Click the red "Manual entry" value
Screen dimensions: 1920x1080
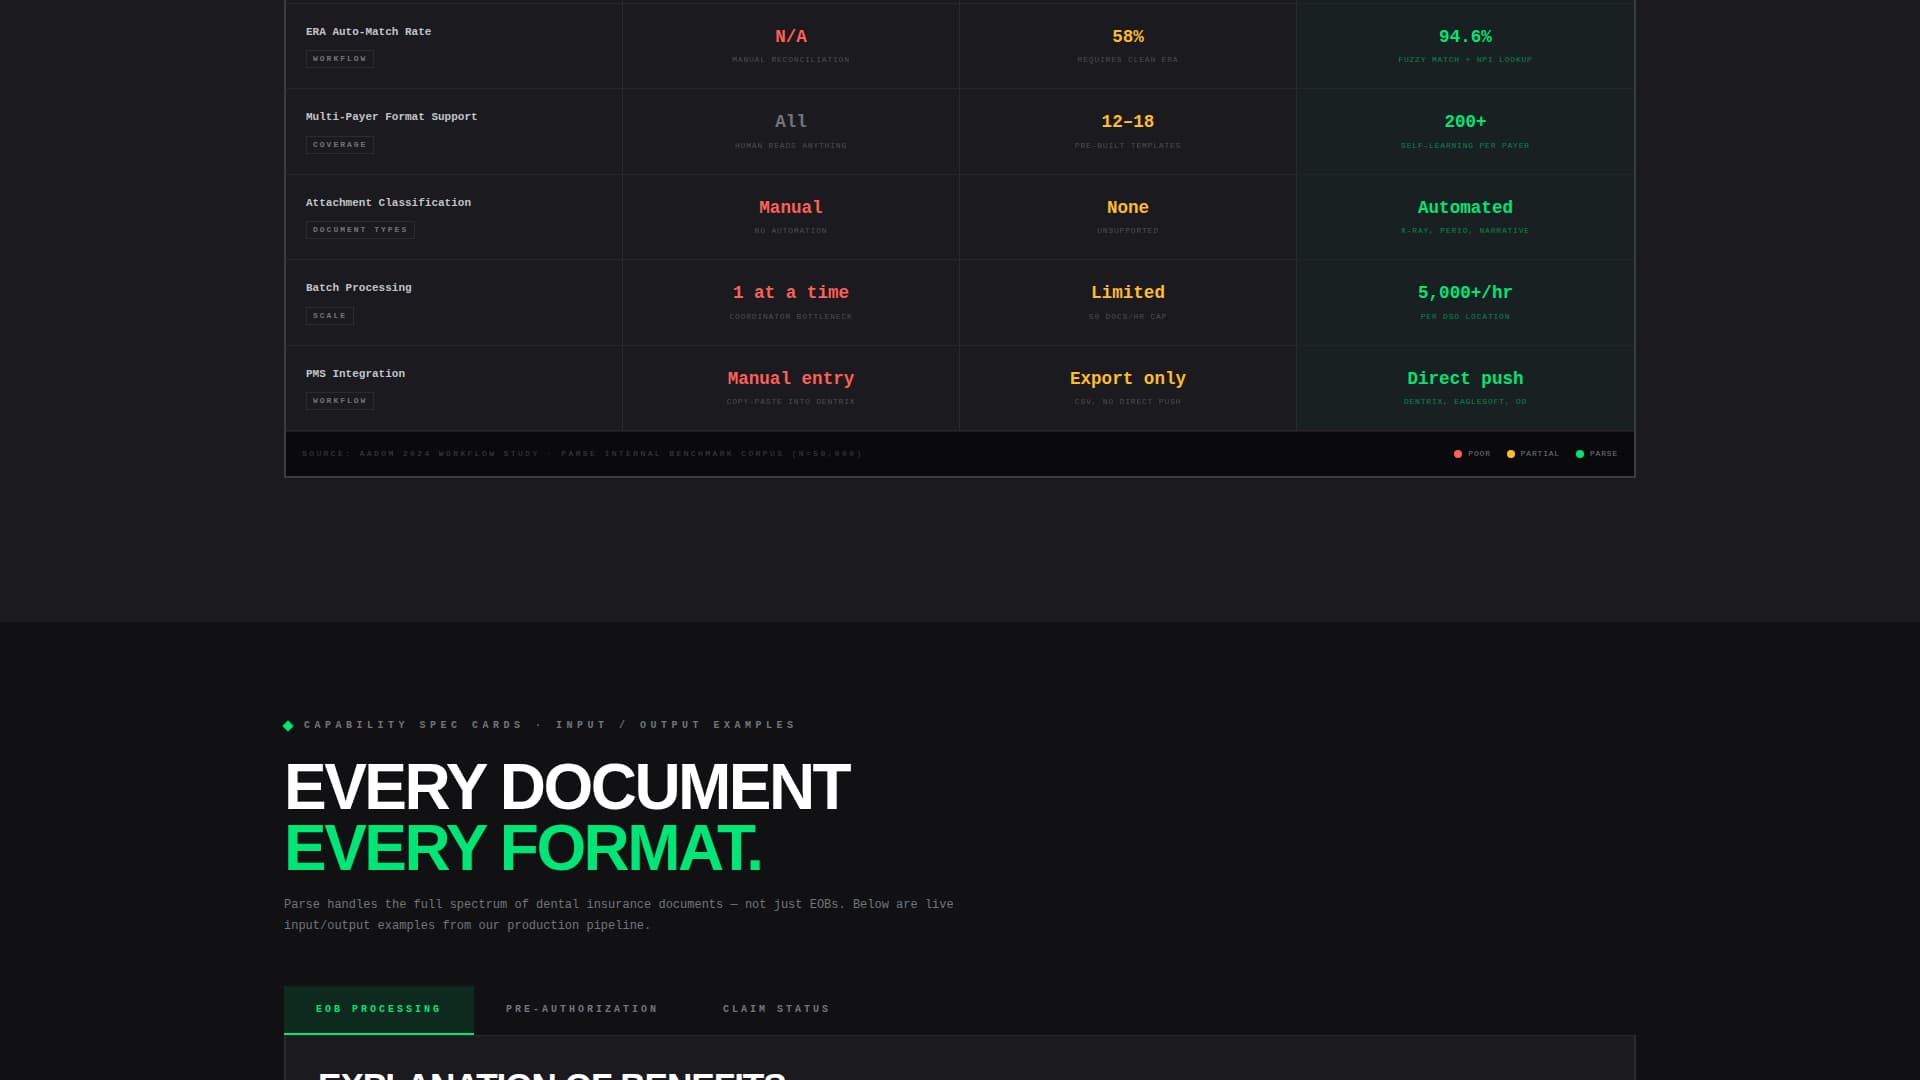click(791, 379)
